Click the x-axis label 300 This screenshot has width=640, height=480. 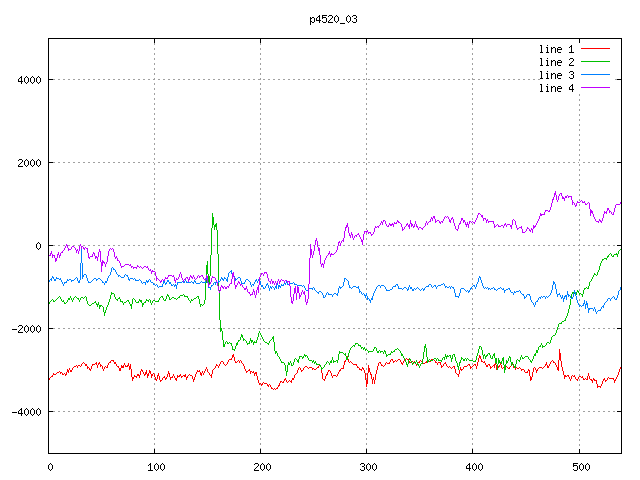coord(368,467)
